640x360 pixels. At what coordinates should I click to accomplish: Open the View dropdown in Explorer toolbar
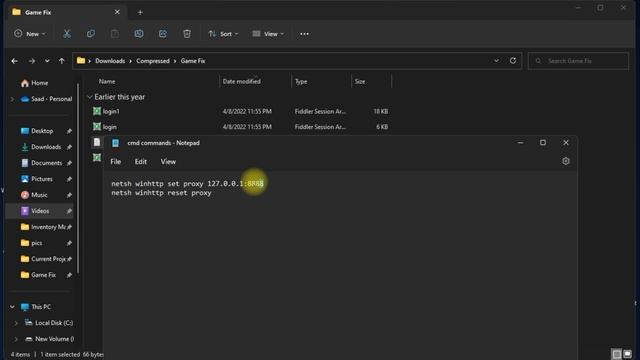(268, 34)
